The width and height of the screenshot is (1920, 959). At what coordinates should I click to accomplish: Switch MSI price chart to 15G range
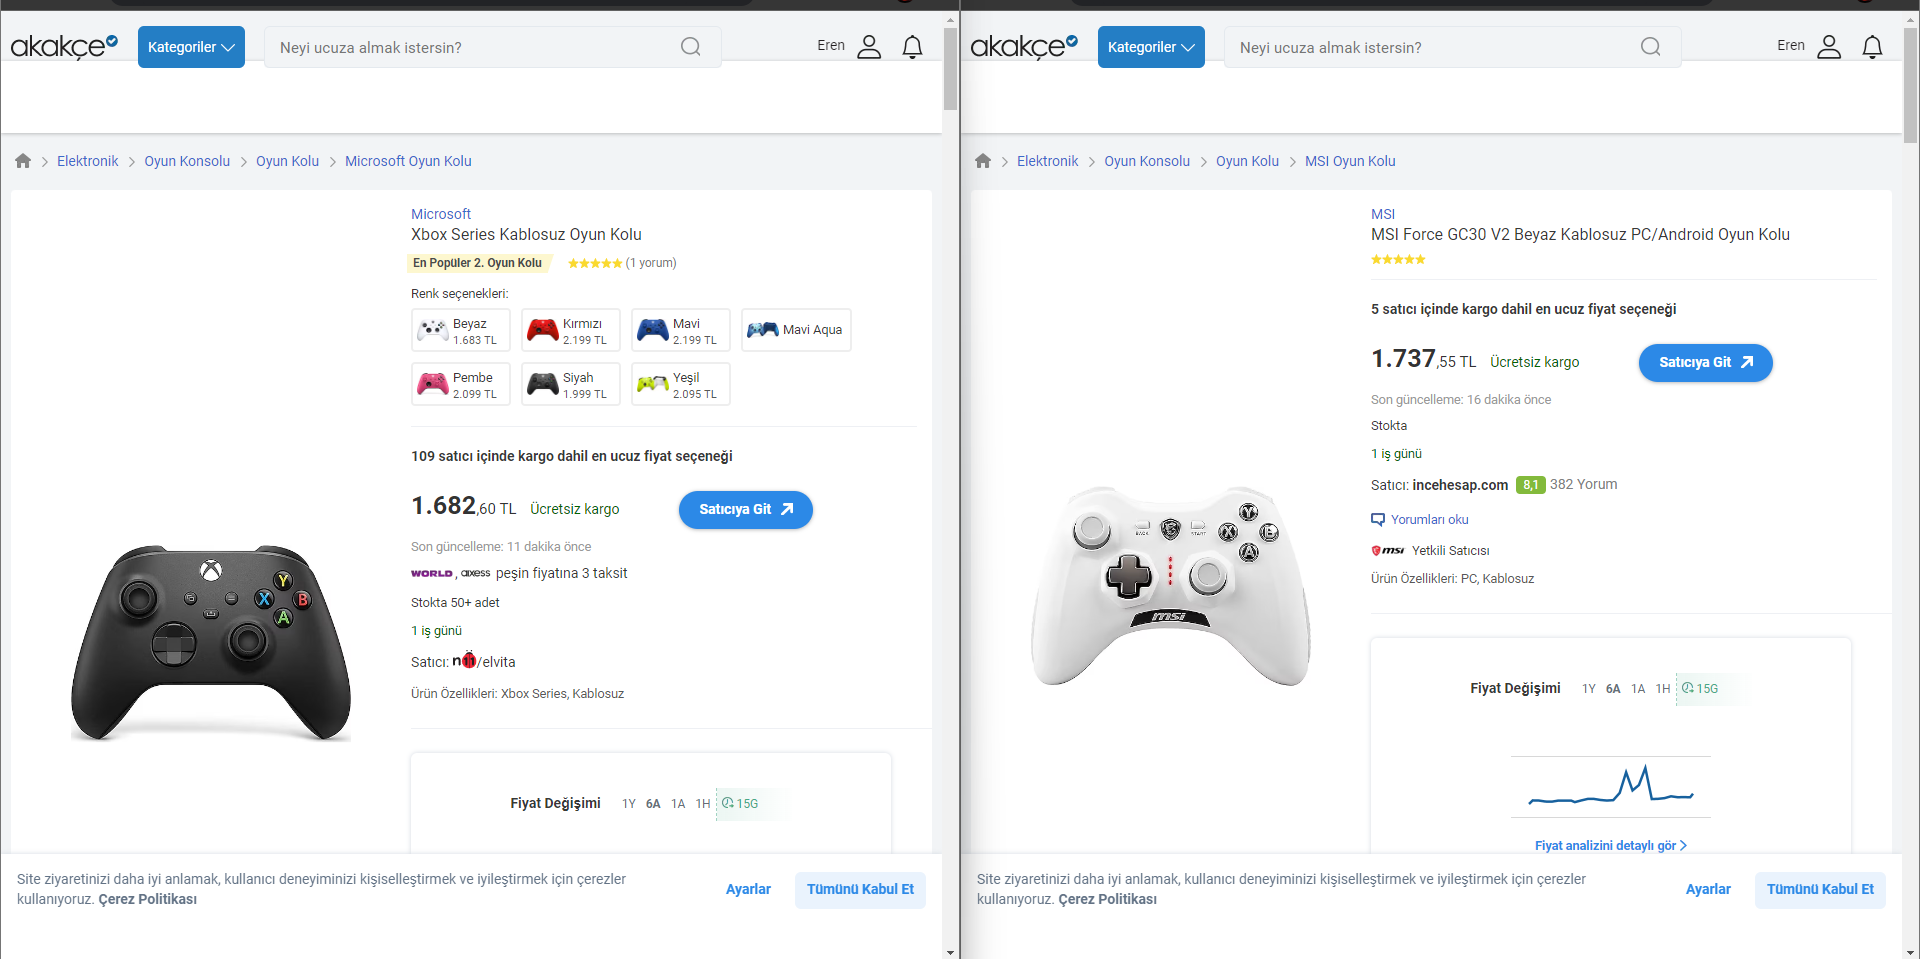[x=1701, y=689]
